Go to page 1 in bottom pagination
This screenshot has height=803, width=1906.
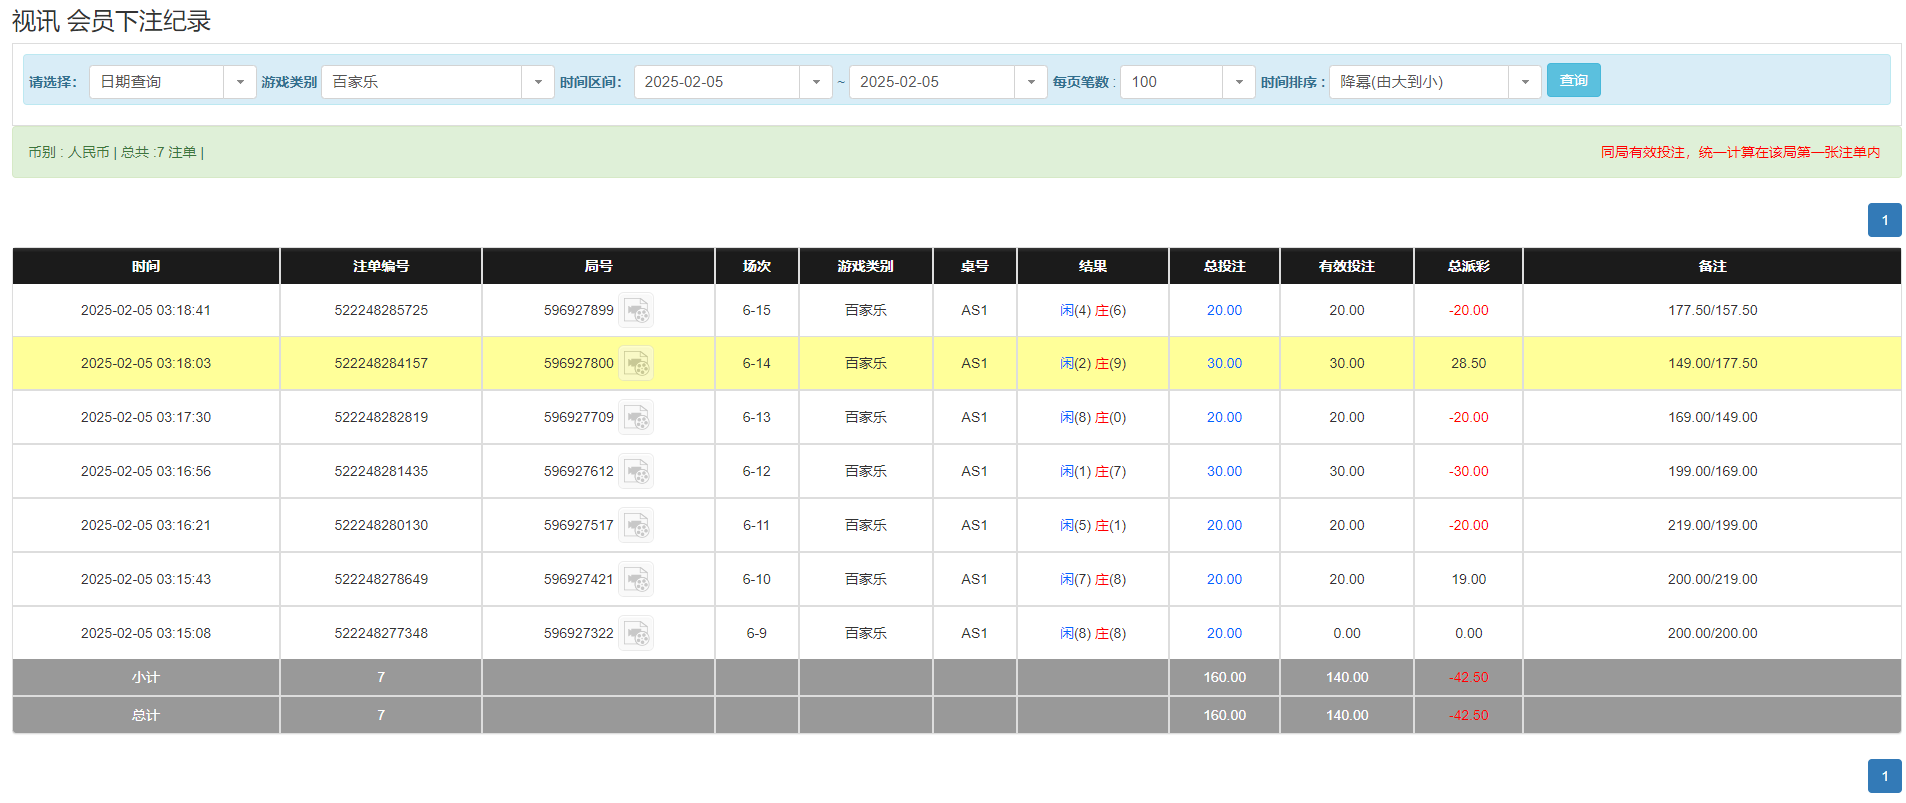click(1884, 776)
